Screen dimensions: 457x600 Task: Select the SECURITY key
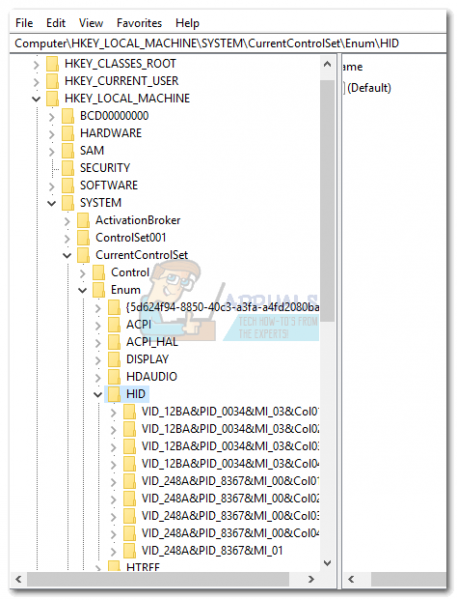click(x=105, y=168)
